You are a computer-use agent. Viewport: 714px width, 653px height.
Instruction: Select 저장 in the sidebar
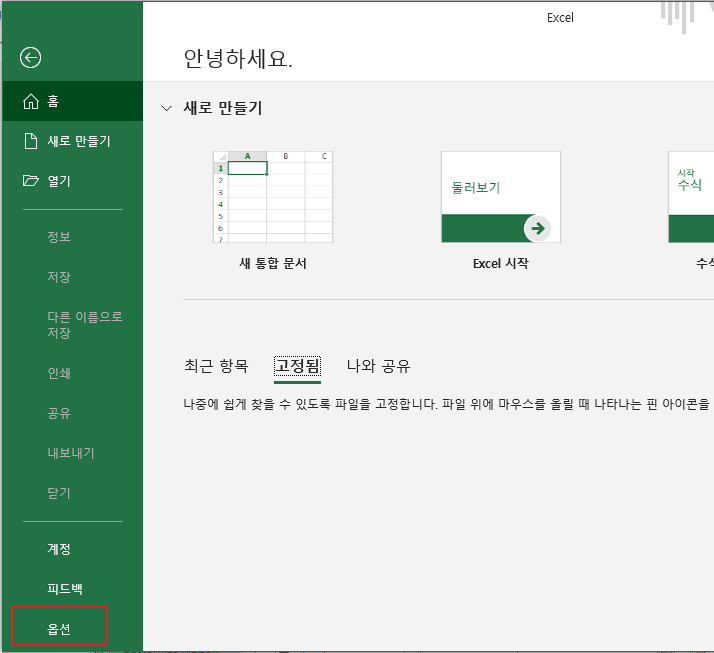pos(59,277)
